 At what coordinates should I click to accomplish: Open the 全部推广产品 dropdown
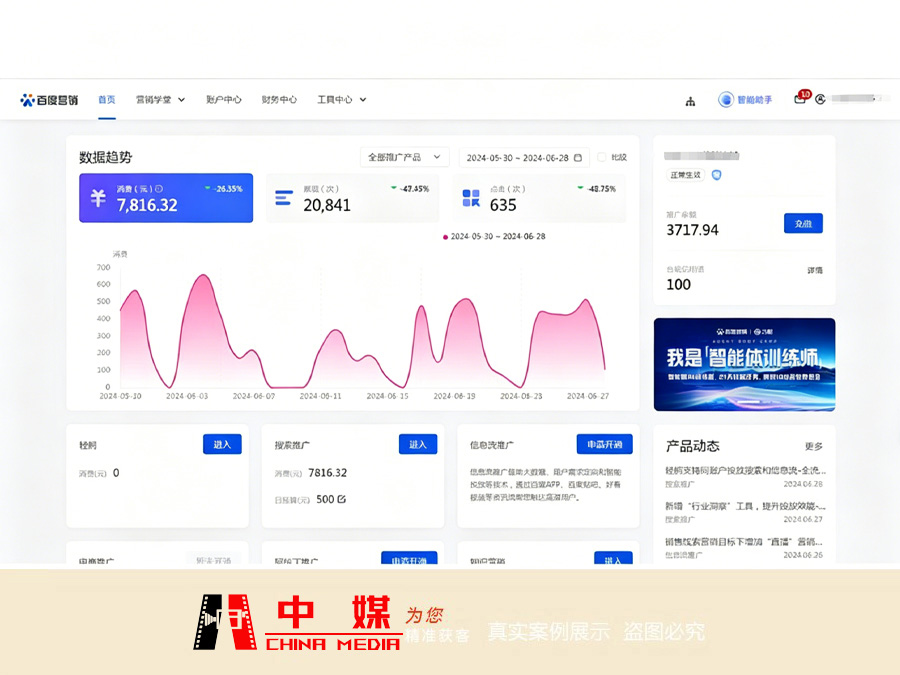click(404, 157)
